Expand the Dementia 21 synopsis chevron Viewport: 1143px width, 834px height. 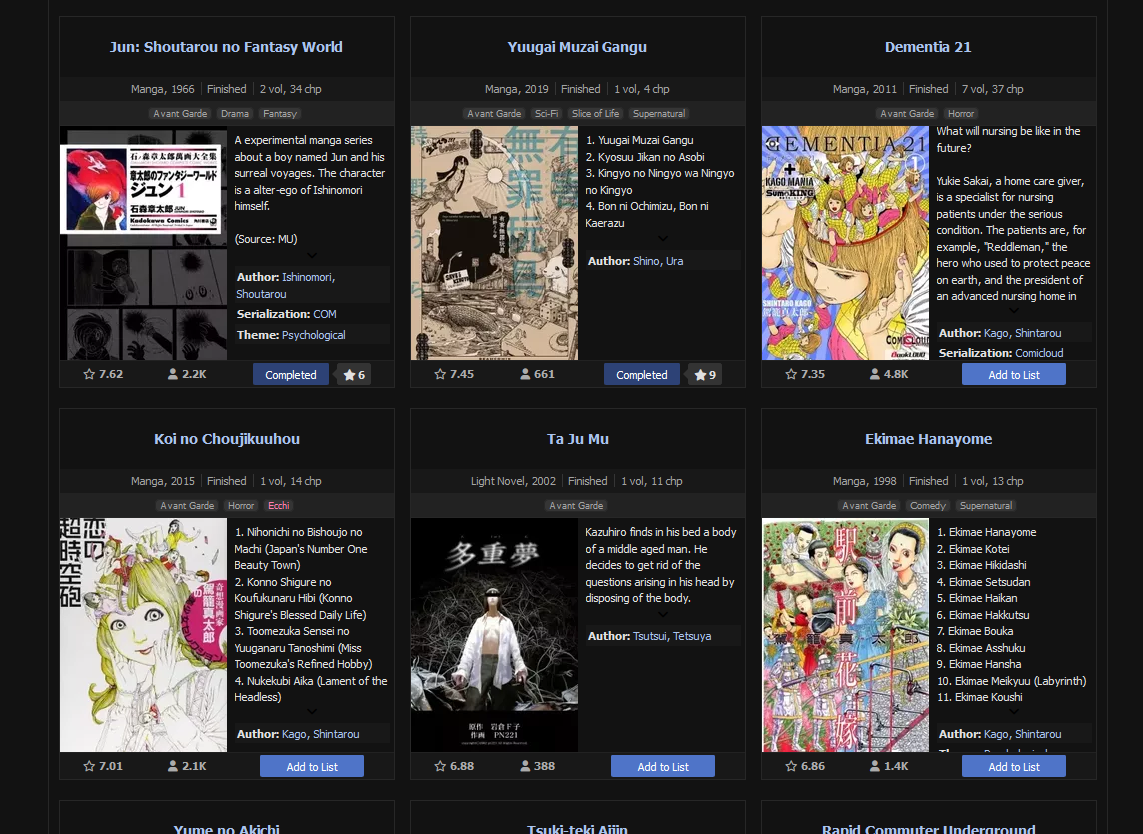pos(1013,311)
